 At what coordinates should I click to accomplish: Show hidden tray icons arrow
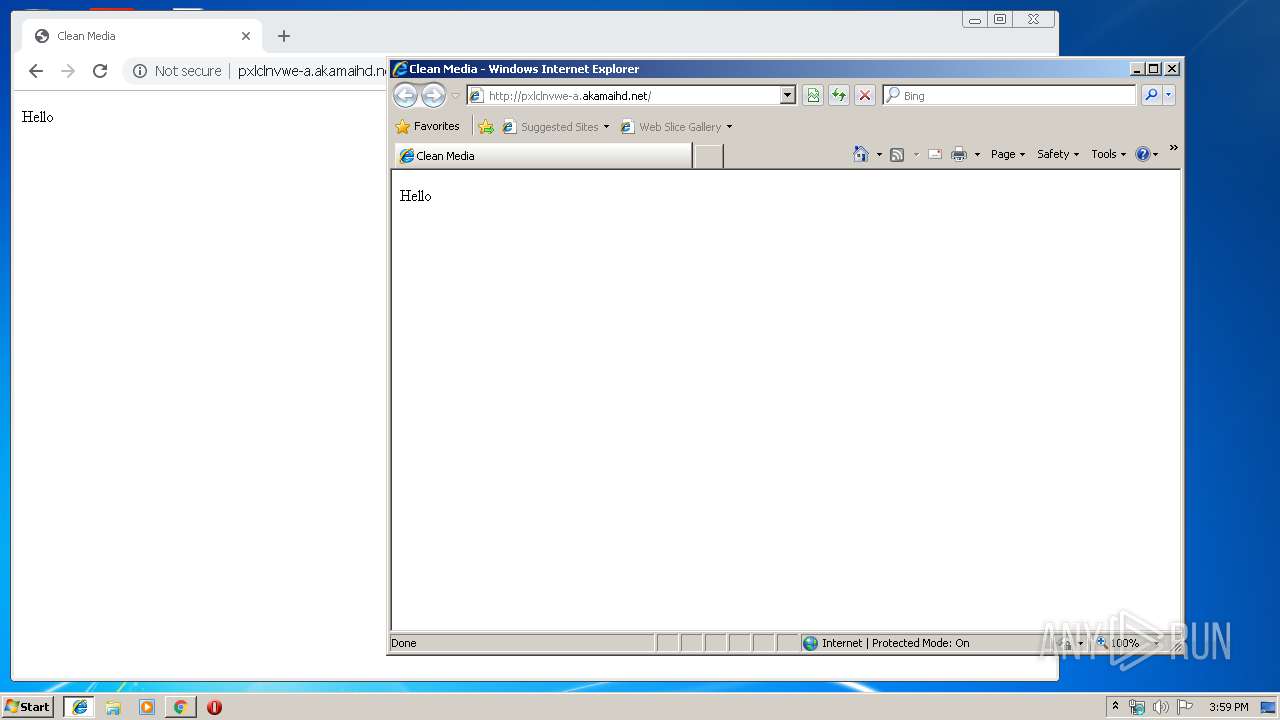(x=1115, y=707)
